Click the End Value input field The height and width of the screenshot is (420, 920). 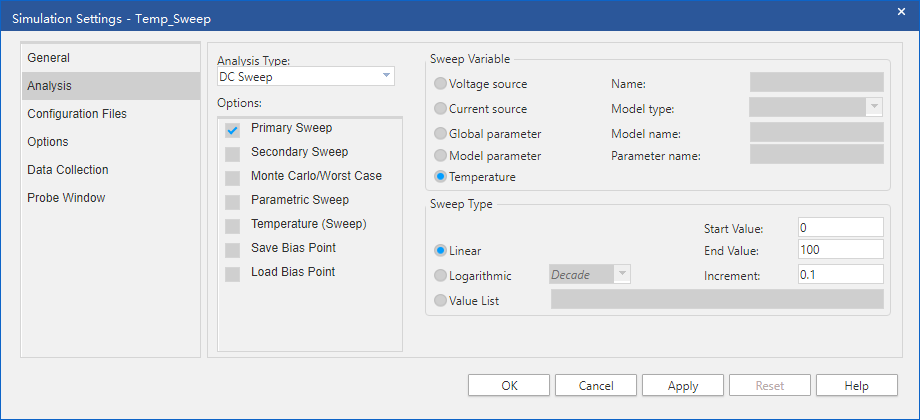tap(840, 250)
